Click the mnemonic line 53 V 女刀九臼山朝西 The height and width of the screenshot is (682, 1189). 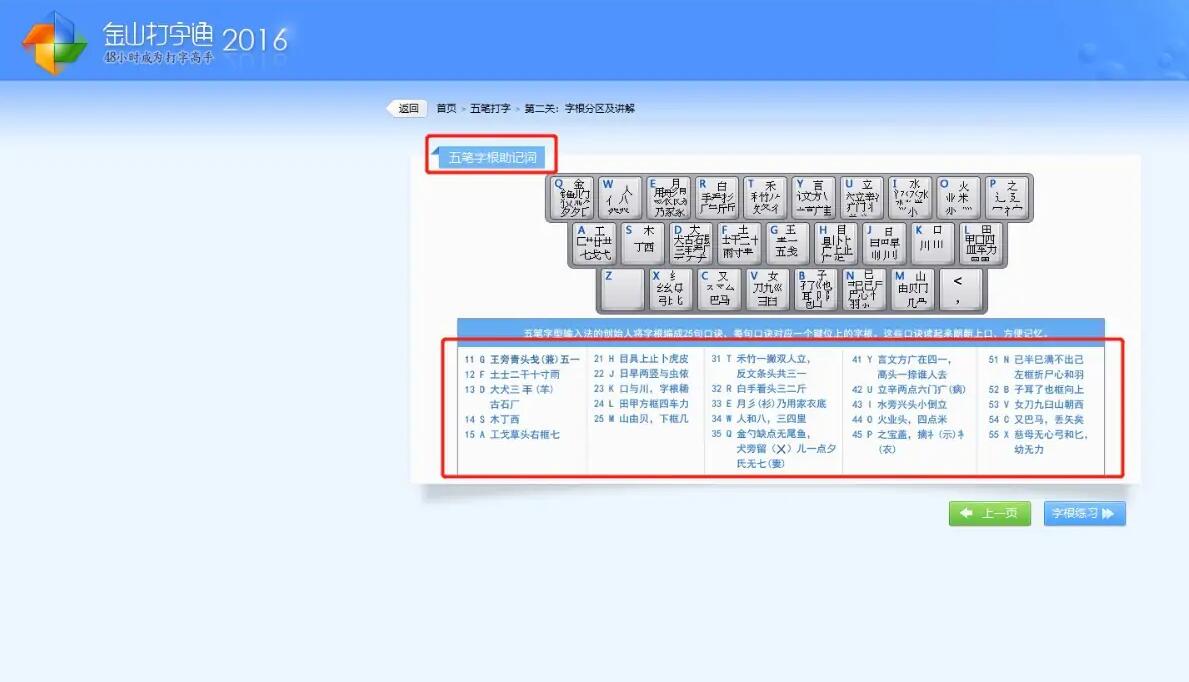pyautogui.click(x=1036, y=404)
